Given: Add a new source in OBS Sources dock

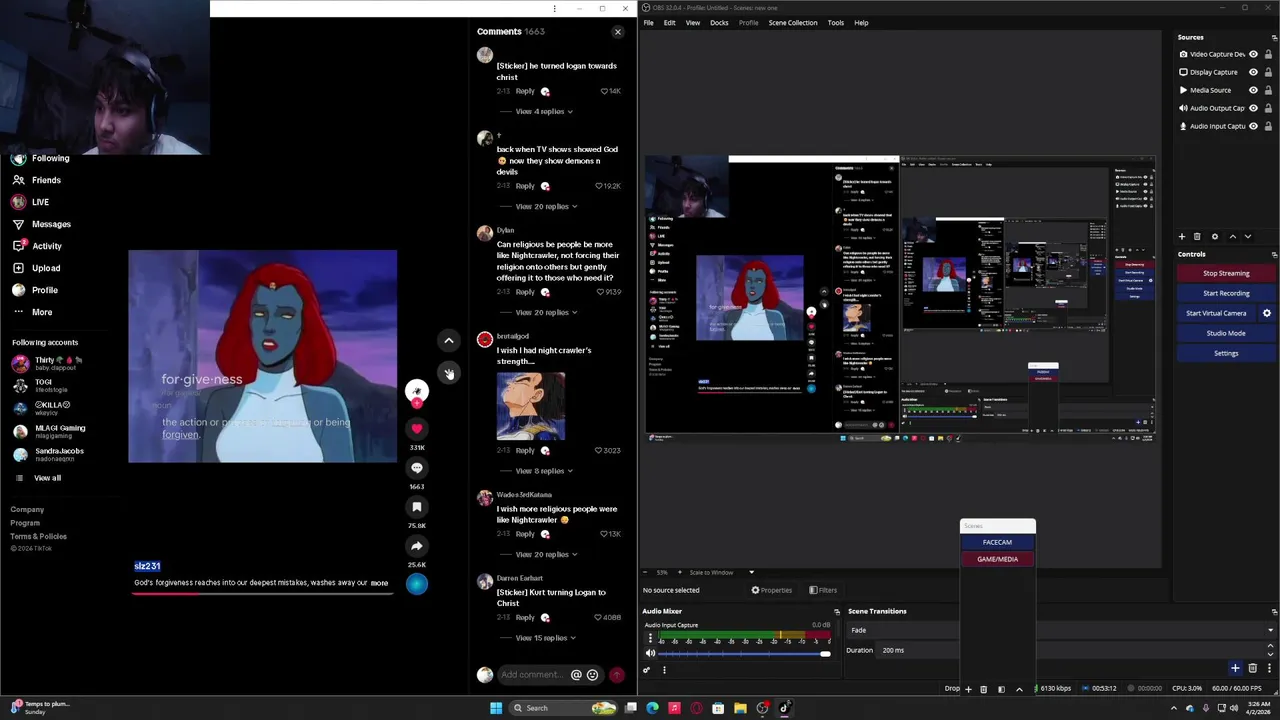Looking at the screenshot, I should [x=1182, y=237].
